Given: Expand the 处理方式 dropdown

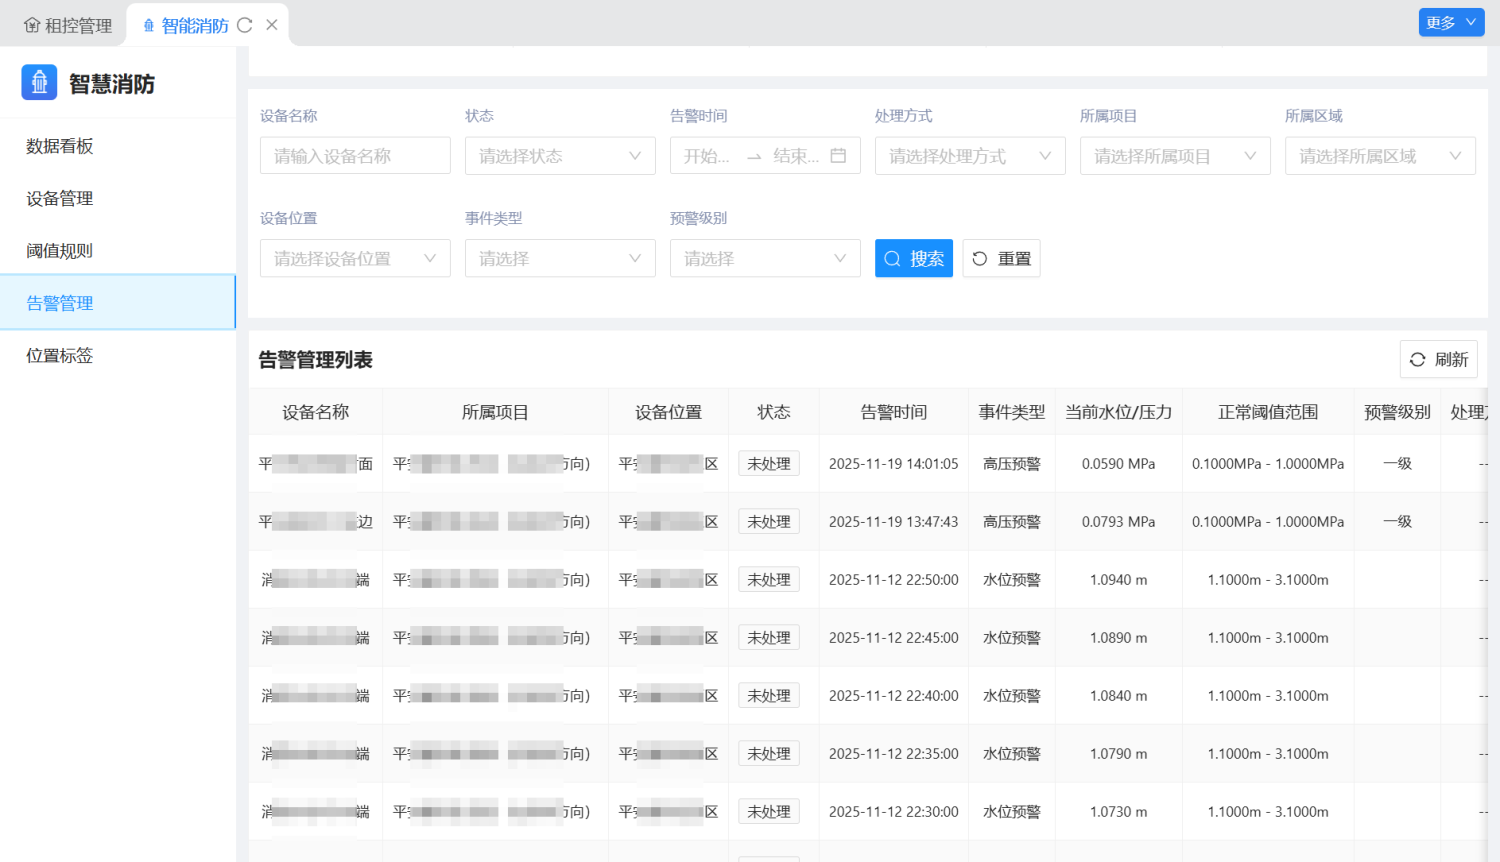Looking at the screenshot, I should pos(970,156).
